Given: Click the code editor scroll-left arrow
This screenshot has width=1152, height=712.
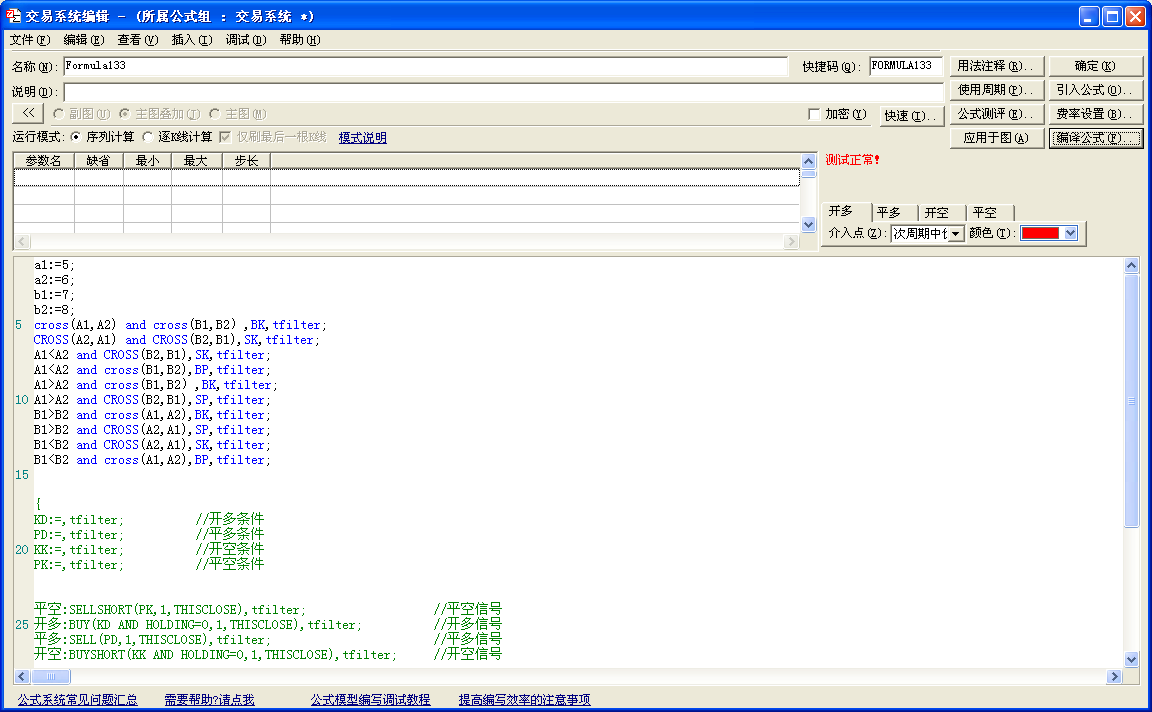Looking at the screenshot, I should click(x=21, y=676).
